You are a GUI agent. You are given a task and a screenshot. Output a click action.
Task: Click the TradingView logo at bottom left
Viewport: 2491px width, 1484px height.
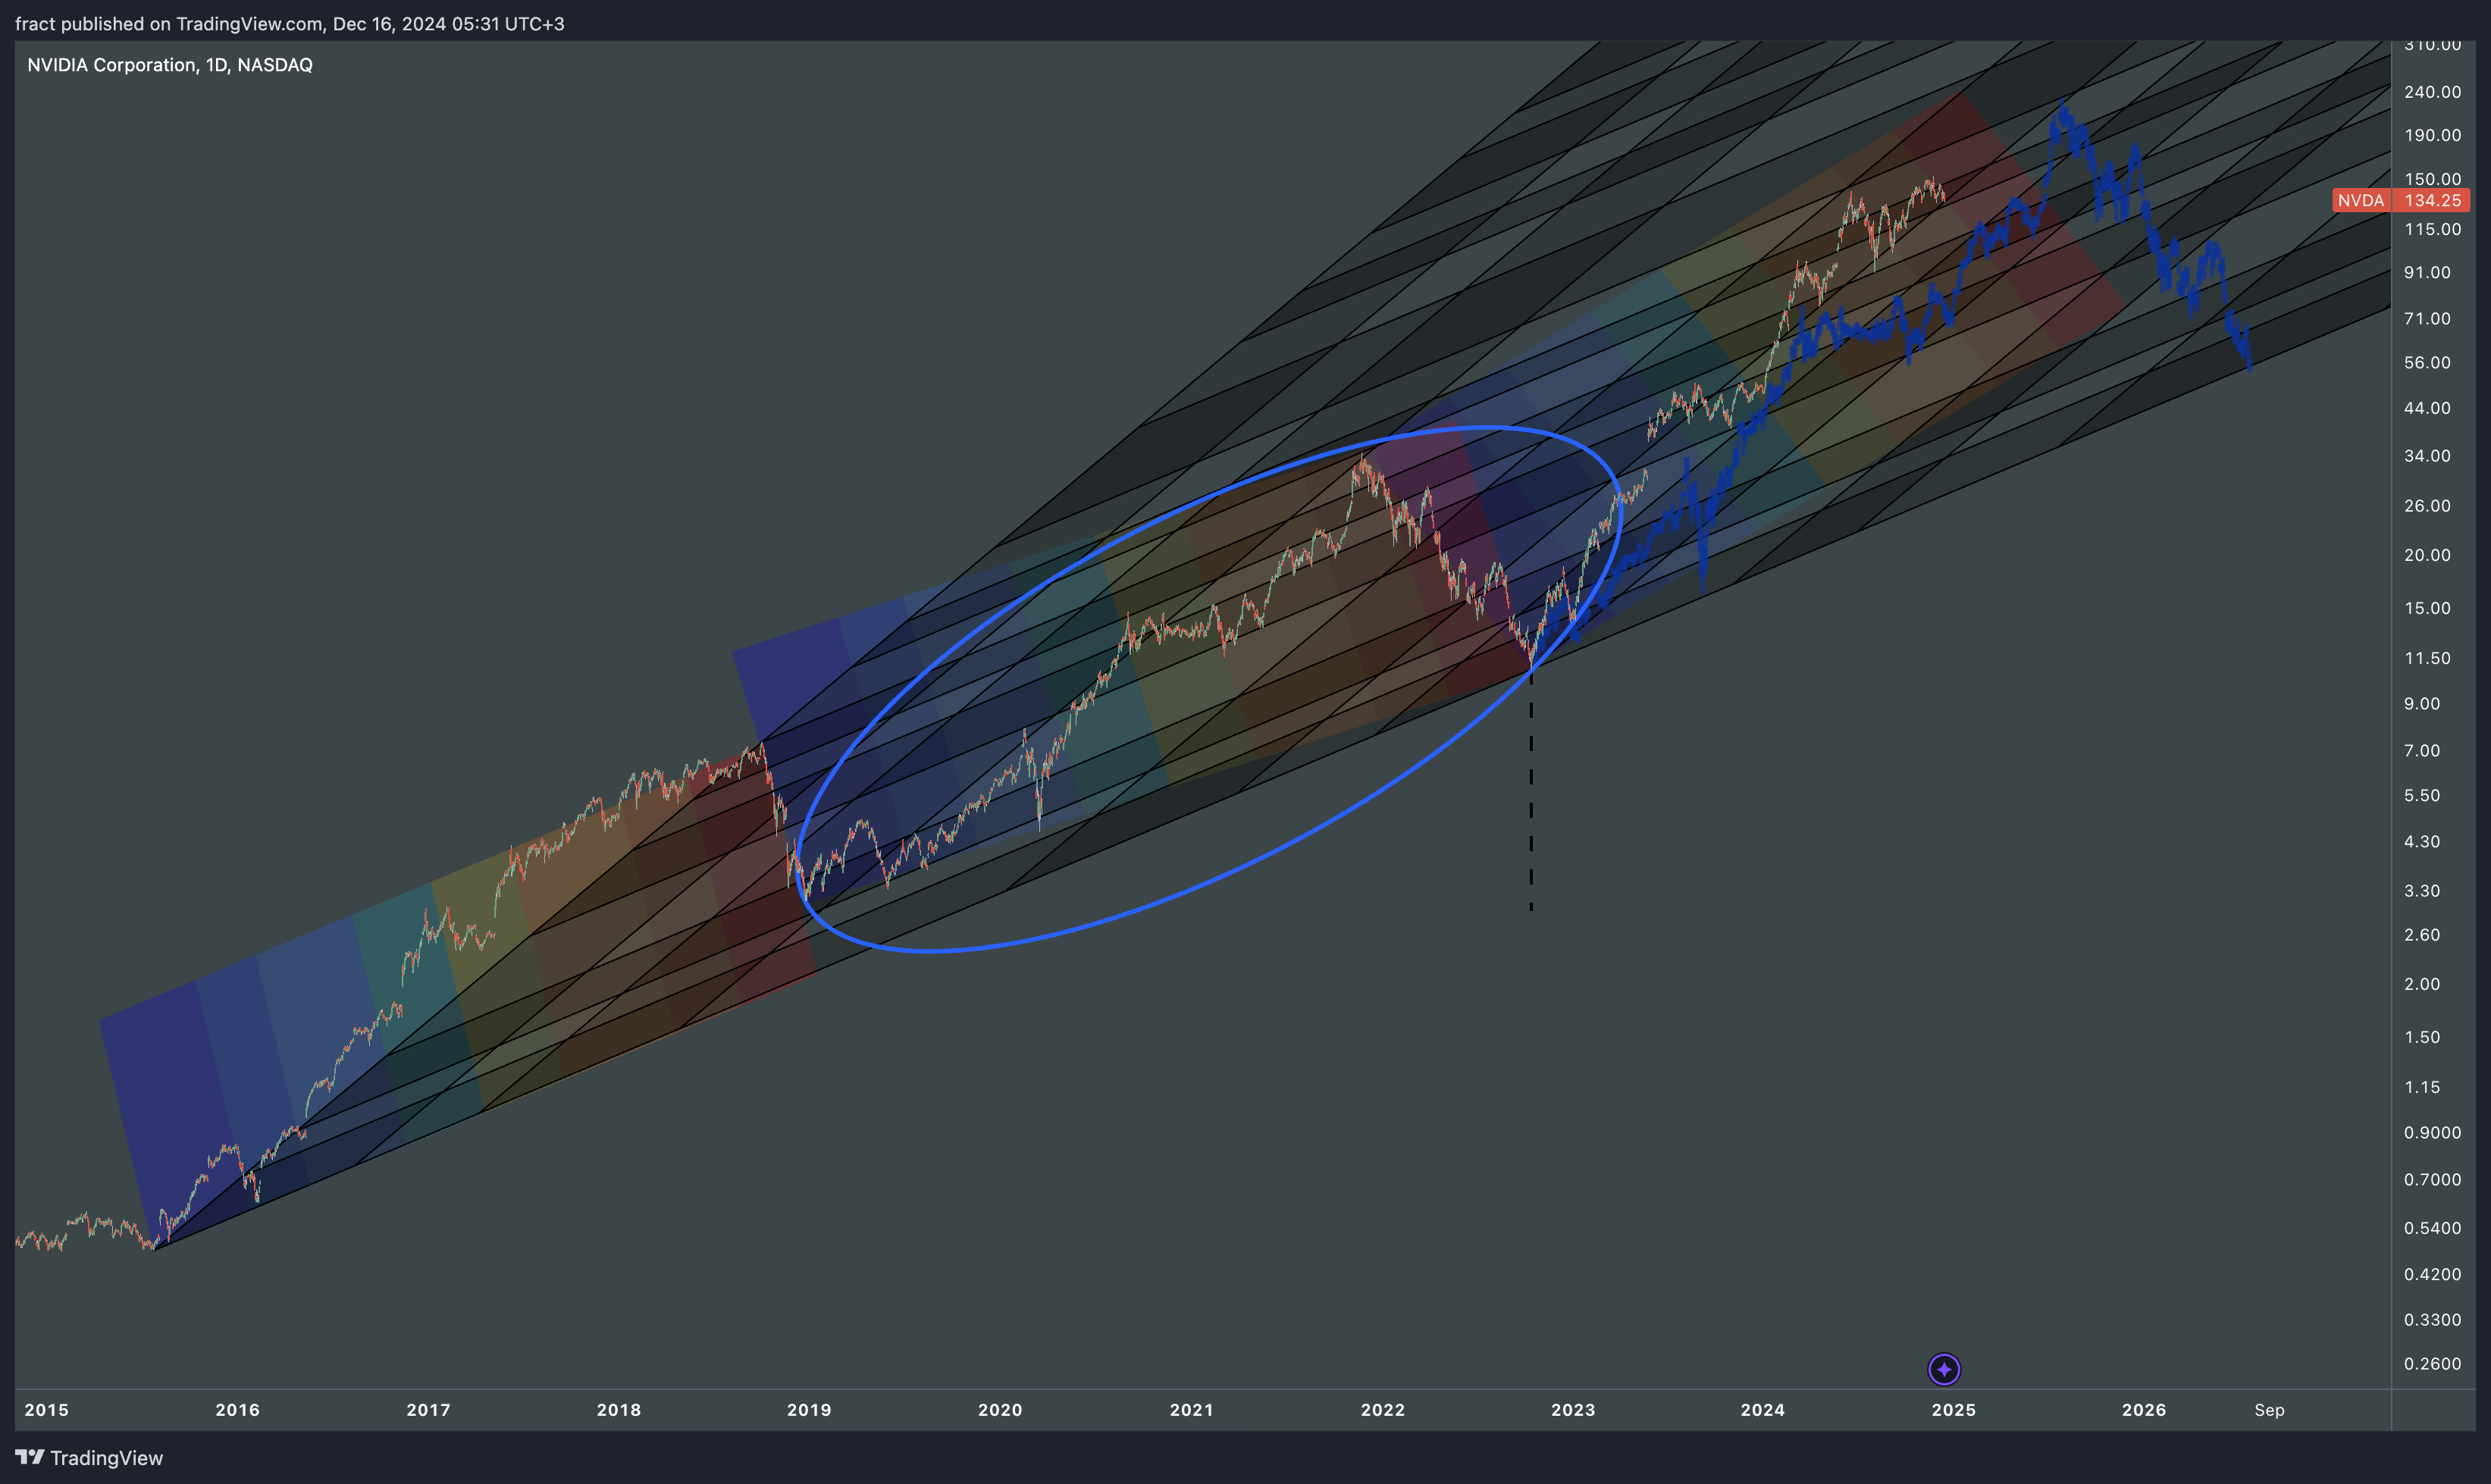[x=89, y=1457]
